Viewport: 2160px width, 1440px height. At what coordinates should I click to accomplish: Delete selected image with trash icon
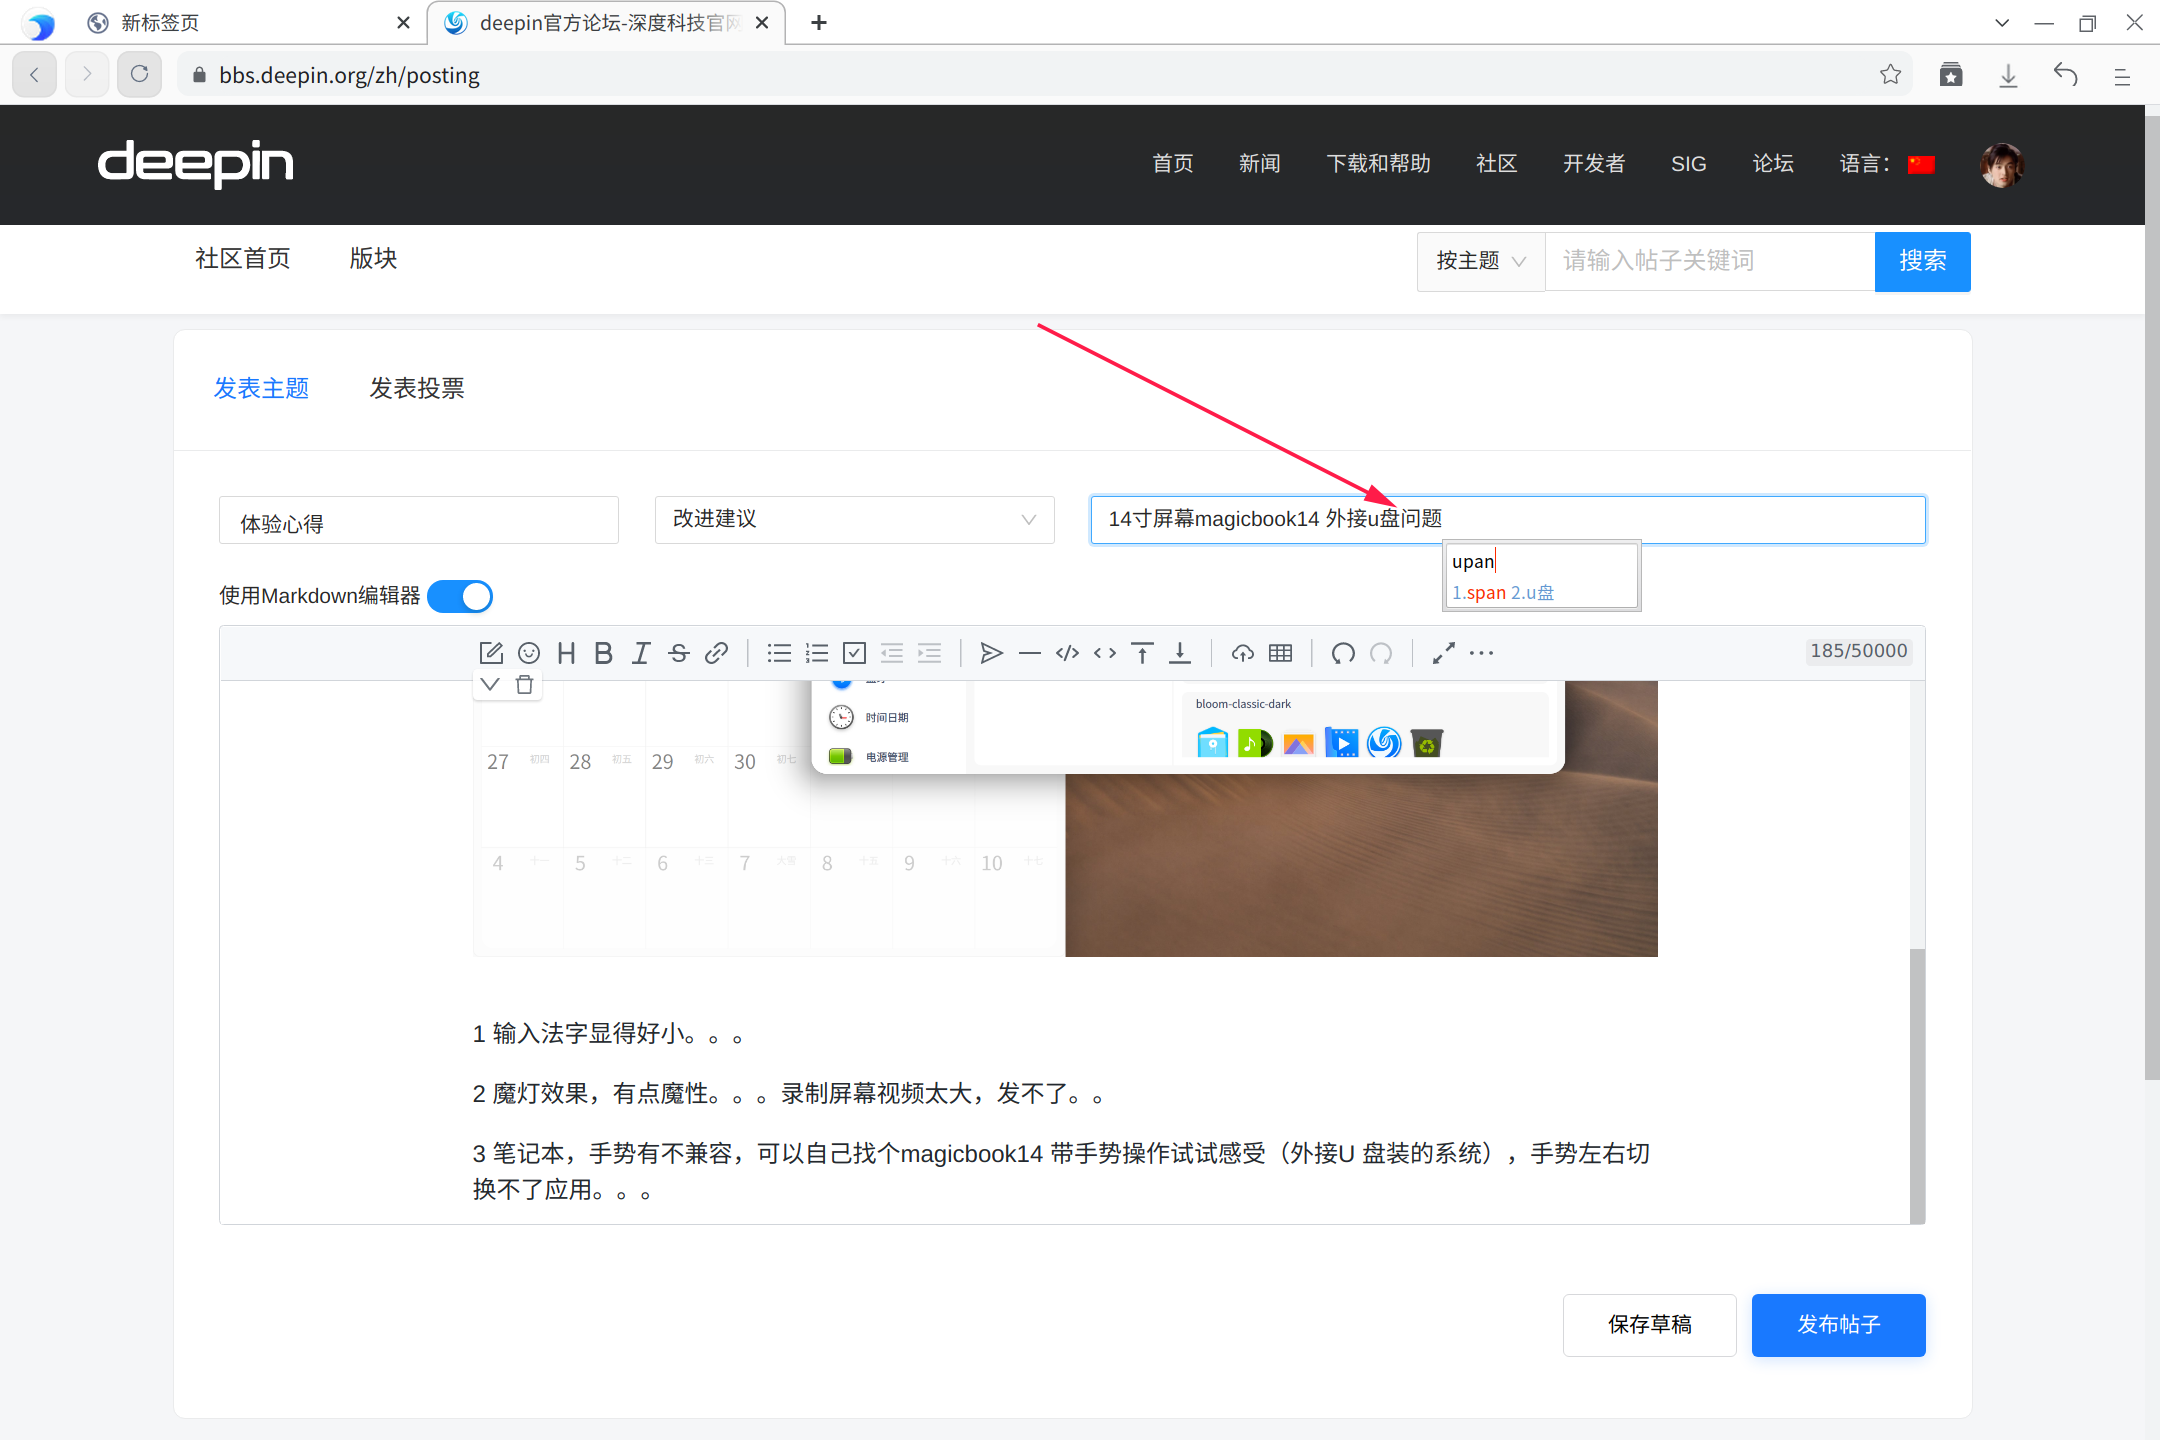point(524,685)
